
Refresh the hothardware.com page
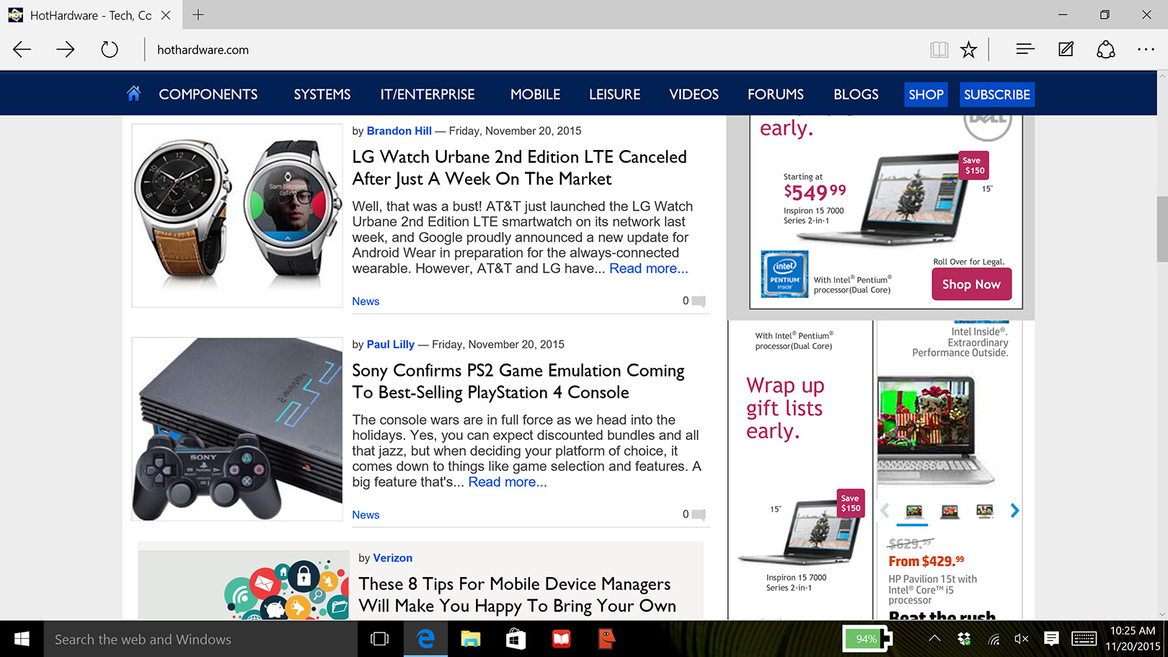click(110, 50)
